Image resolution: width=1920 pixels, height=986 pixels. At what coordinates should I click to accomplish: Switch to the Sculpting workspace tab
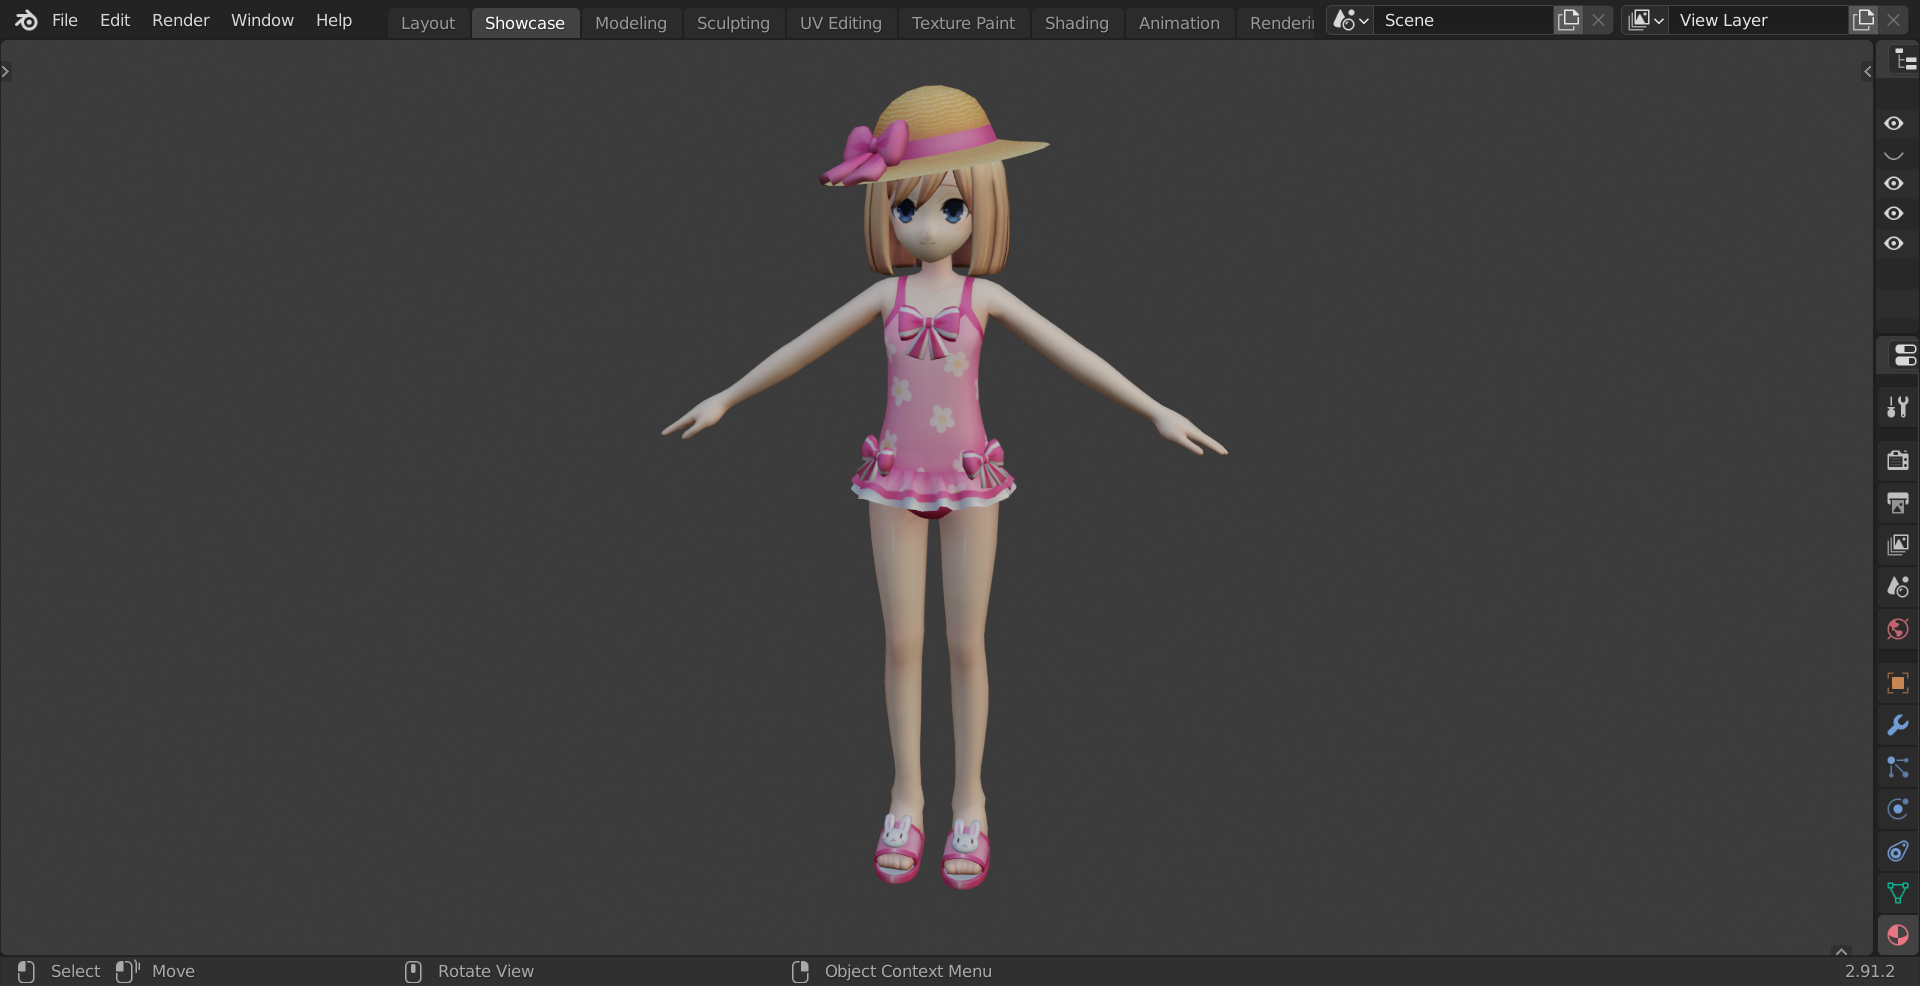732,22
